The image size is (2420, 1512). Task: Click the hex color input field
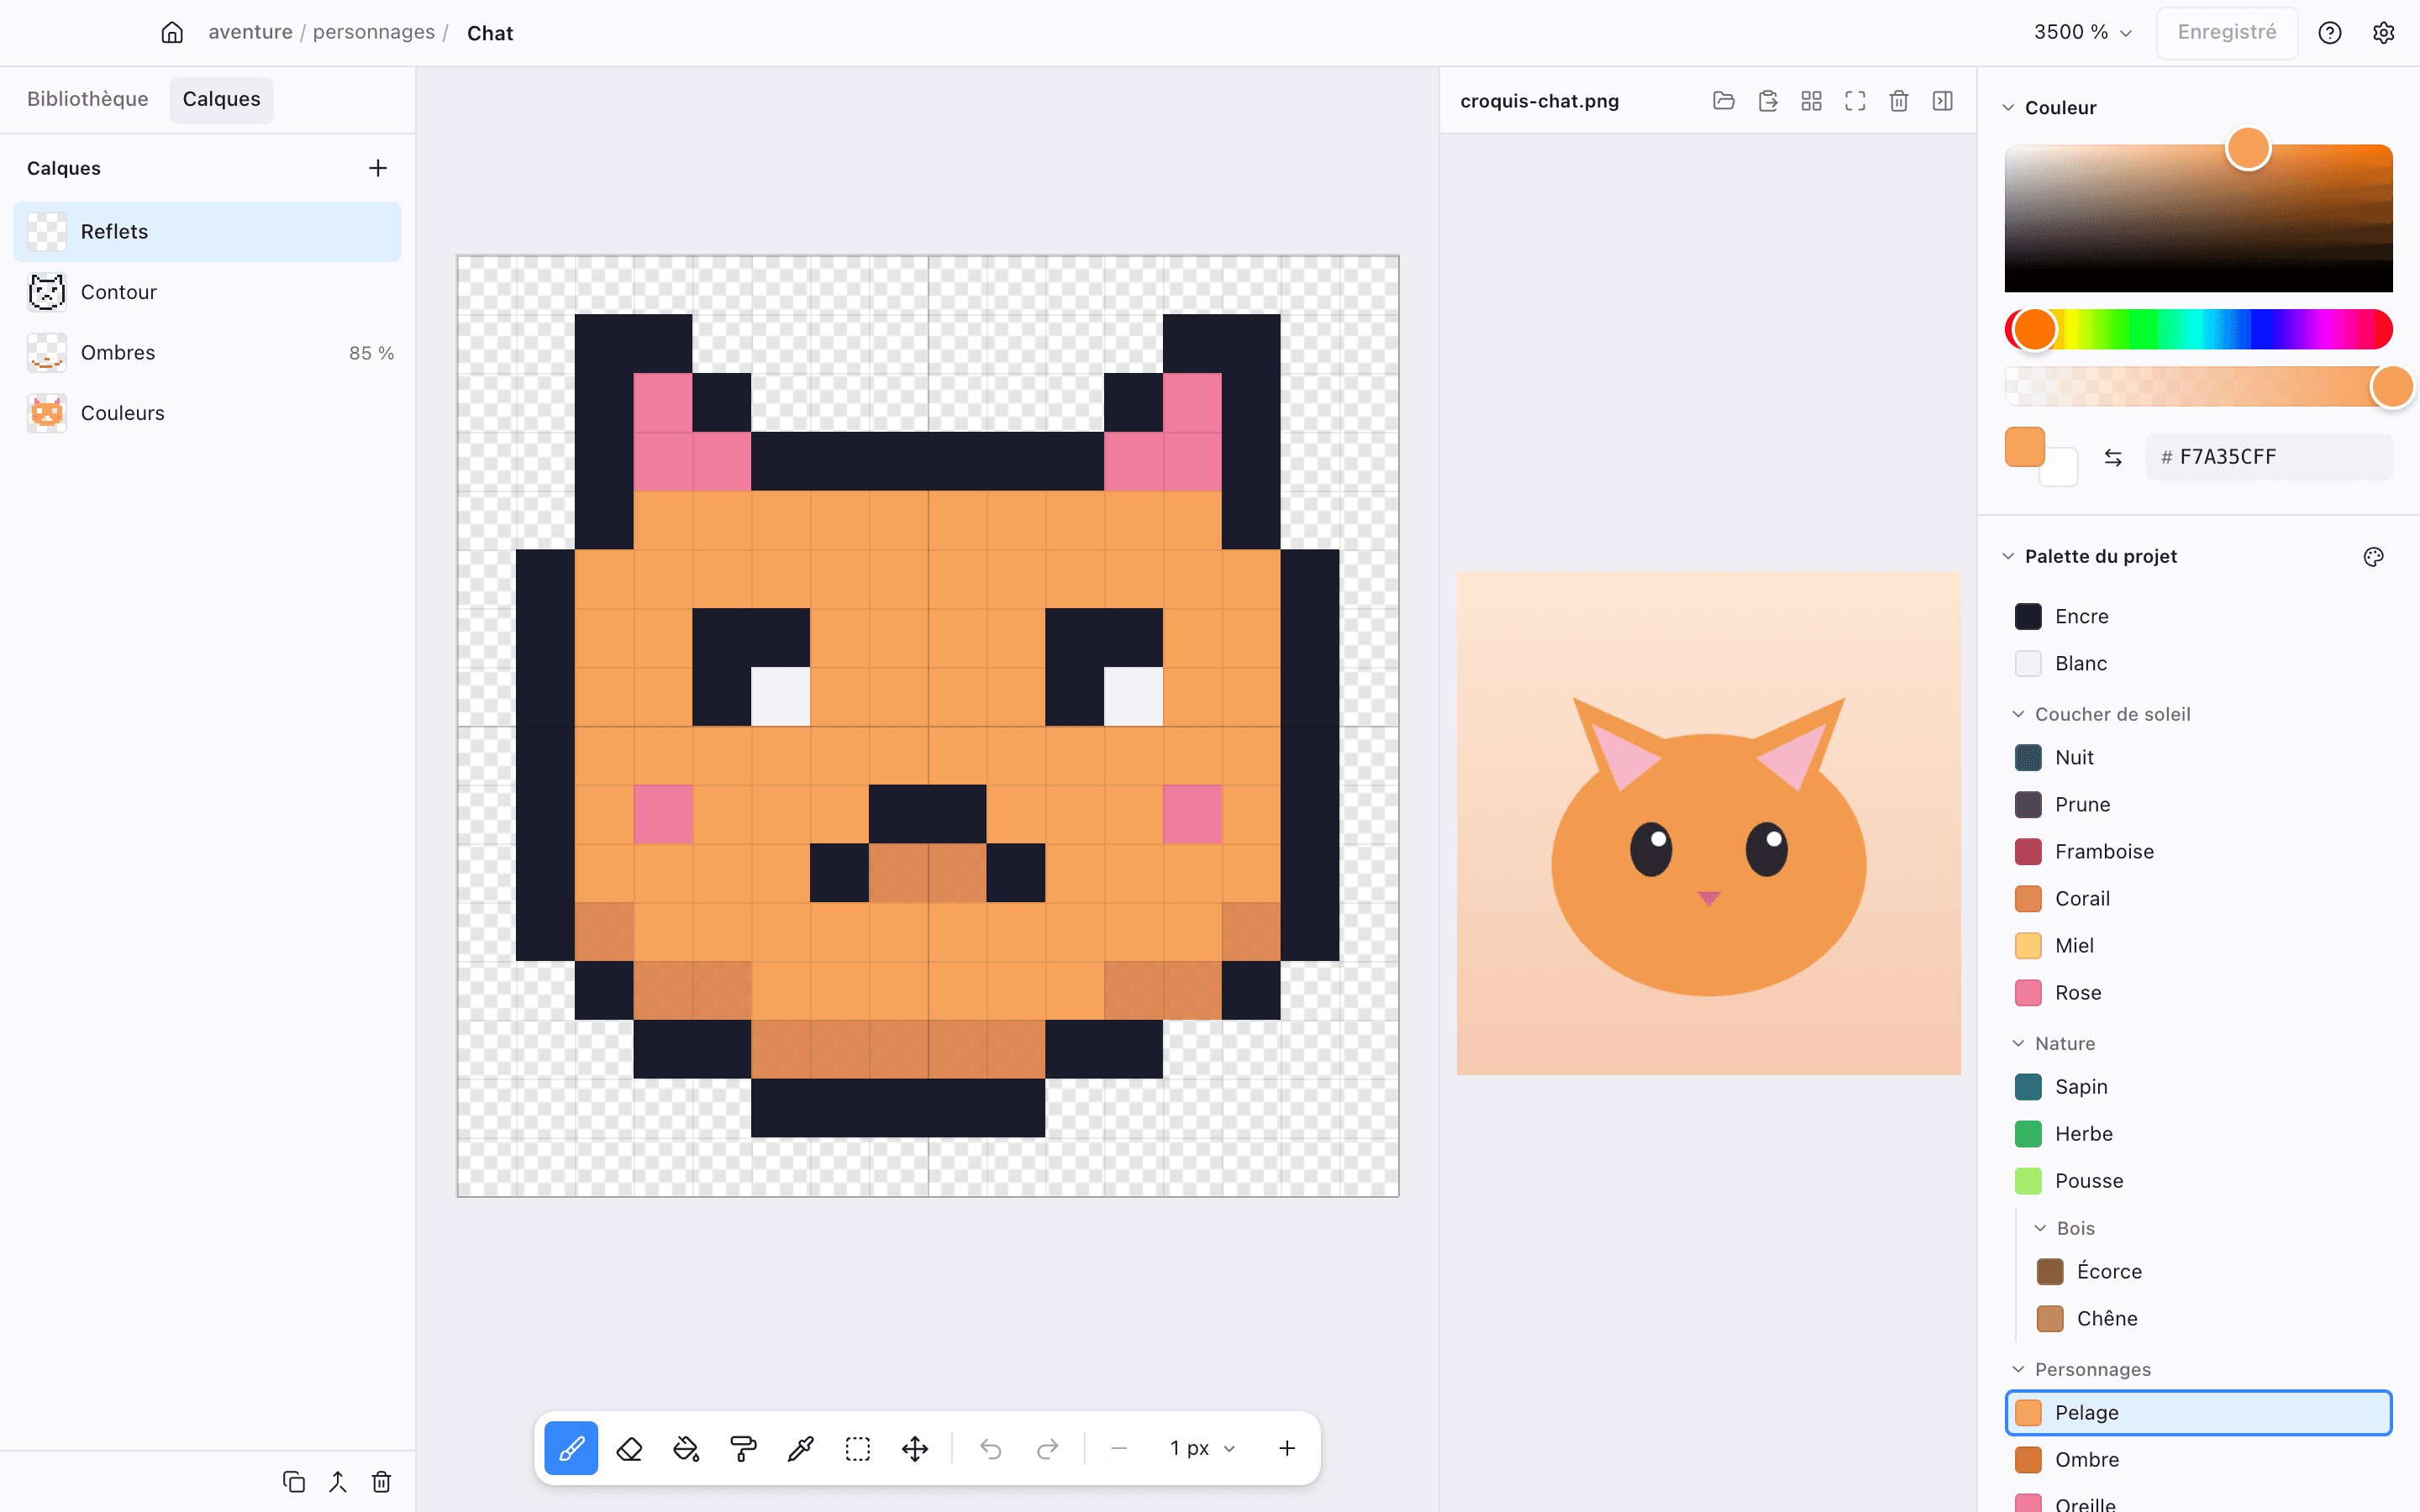click(2269, 457)
